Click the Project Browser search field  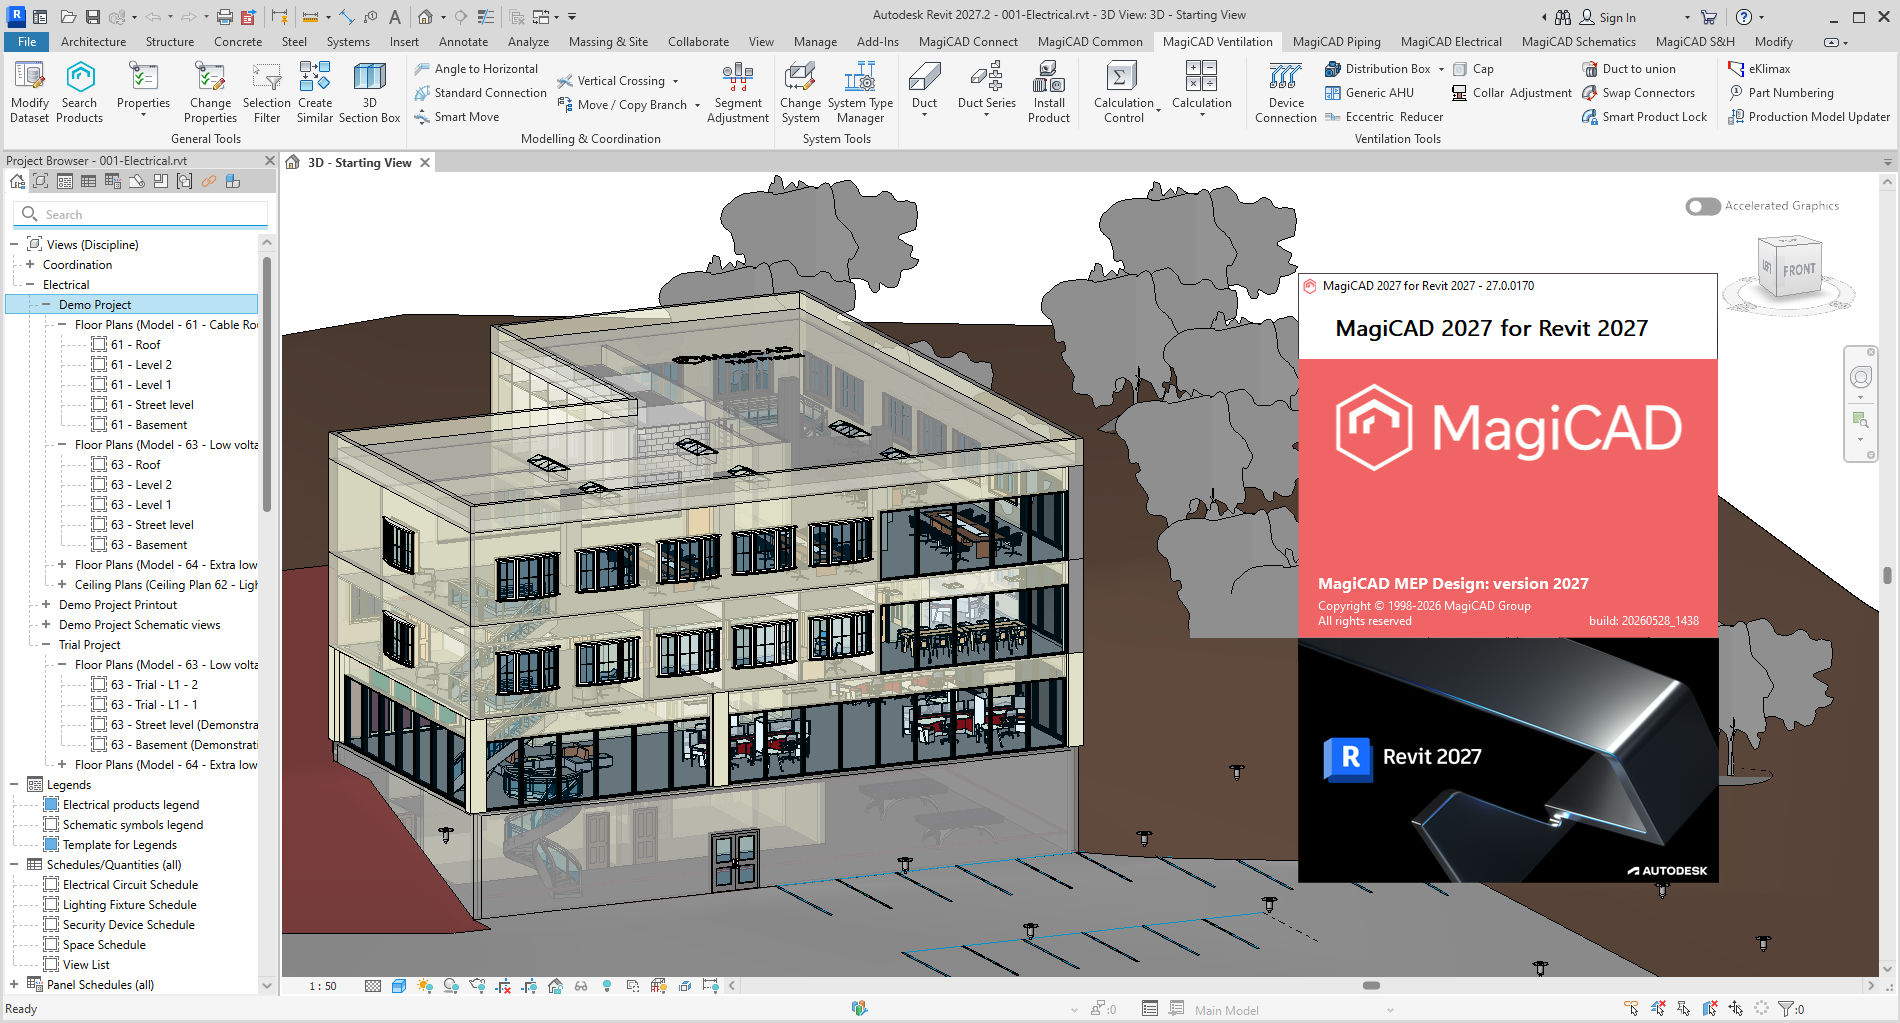140,214
